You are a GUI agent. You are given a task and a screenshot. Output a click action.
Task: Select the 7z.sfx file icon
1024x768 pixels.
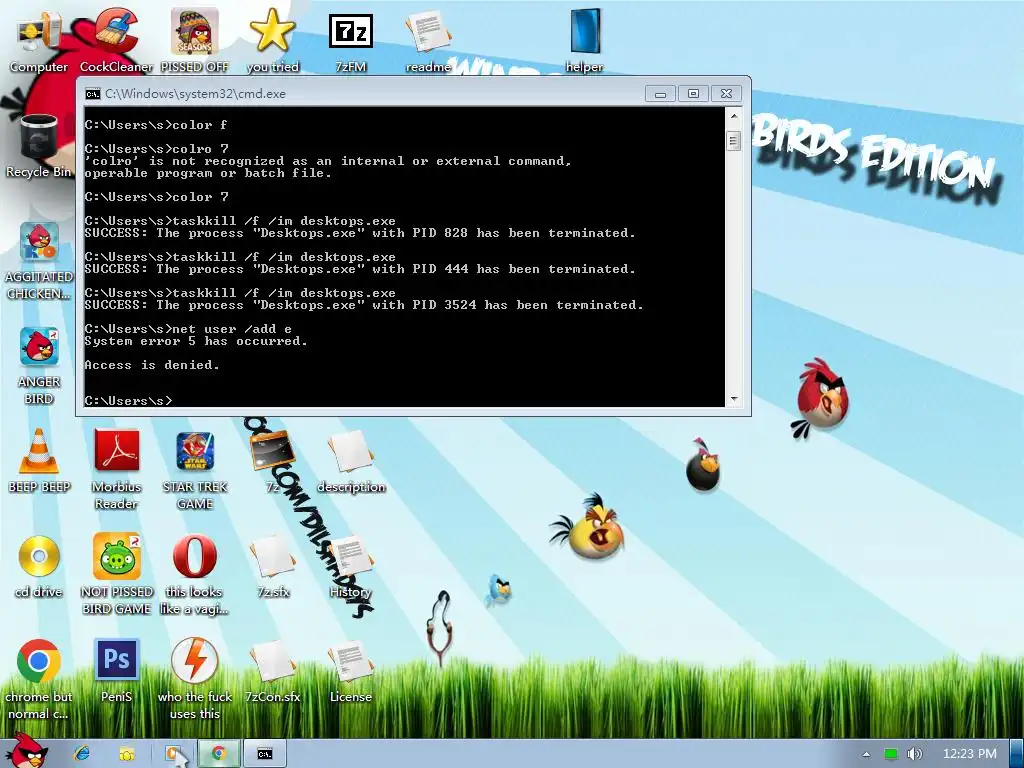(272, 566)
